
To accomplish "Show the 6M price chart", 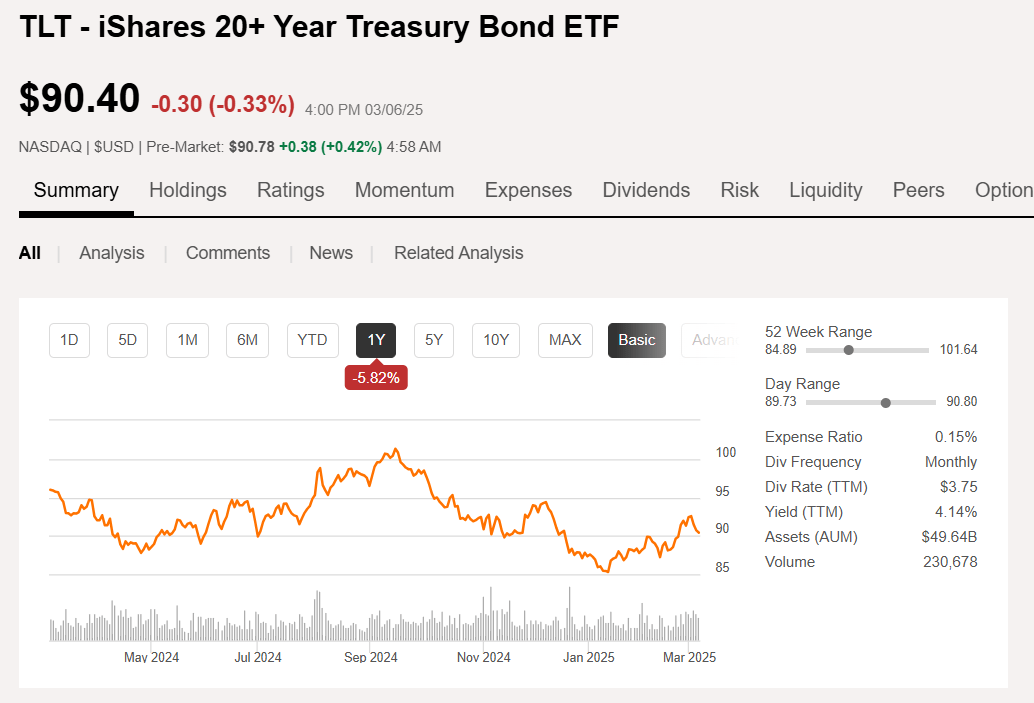I will (247, 340).
